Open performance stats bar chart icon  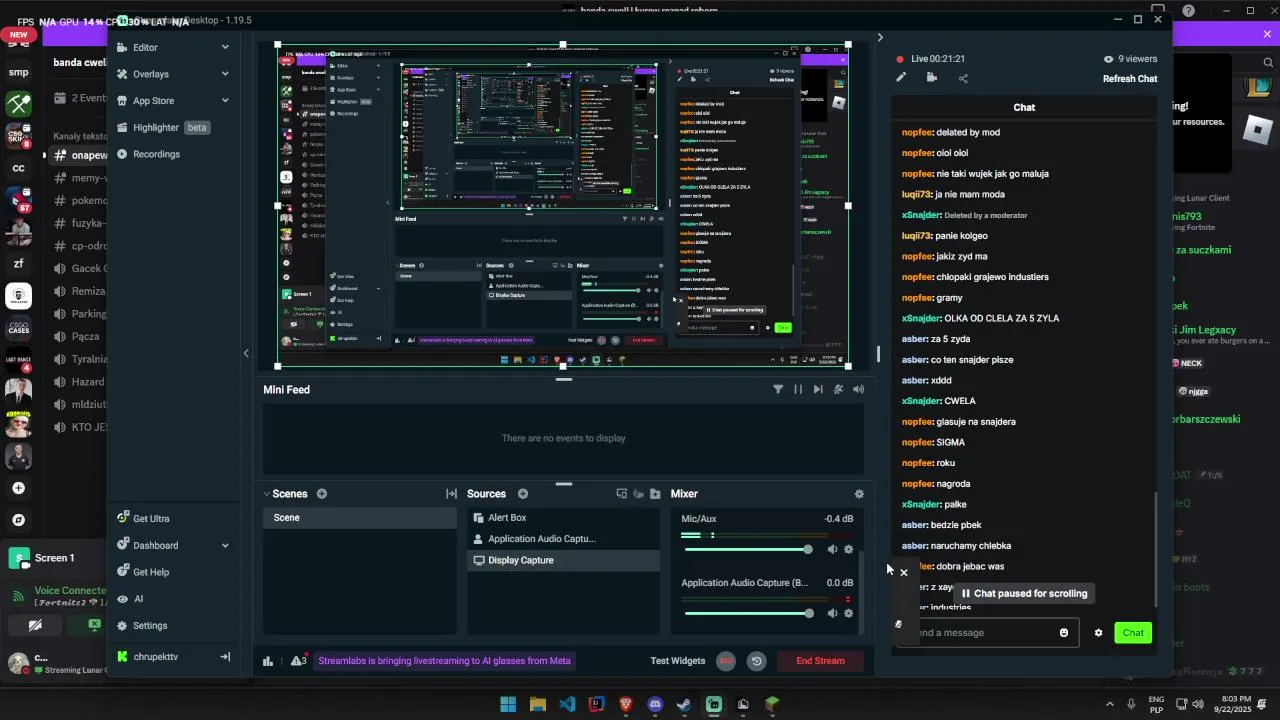(x=268, y=661)
